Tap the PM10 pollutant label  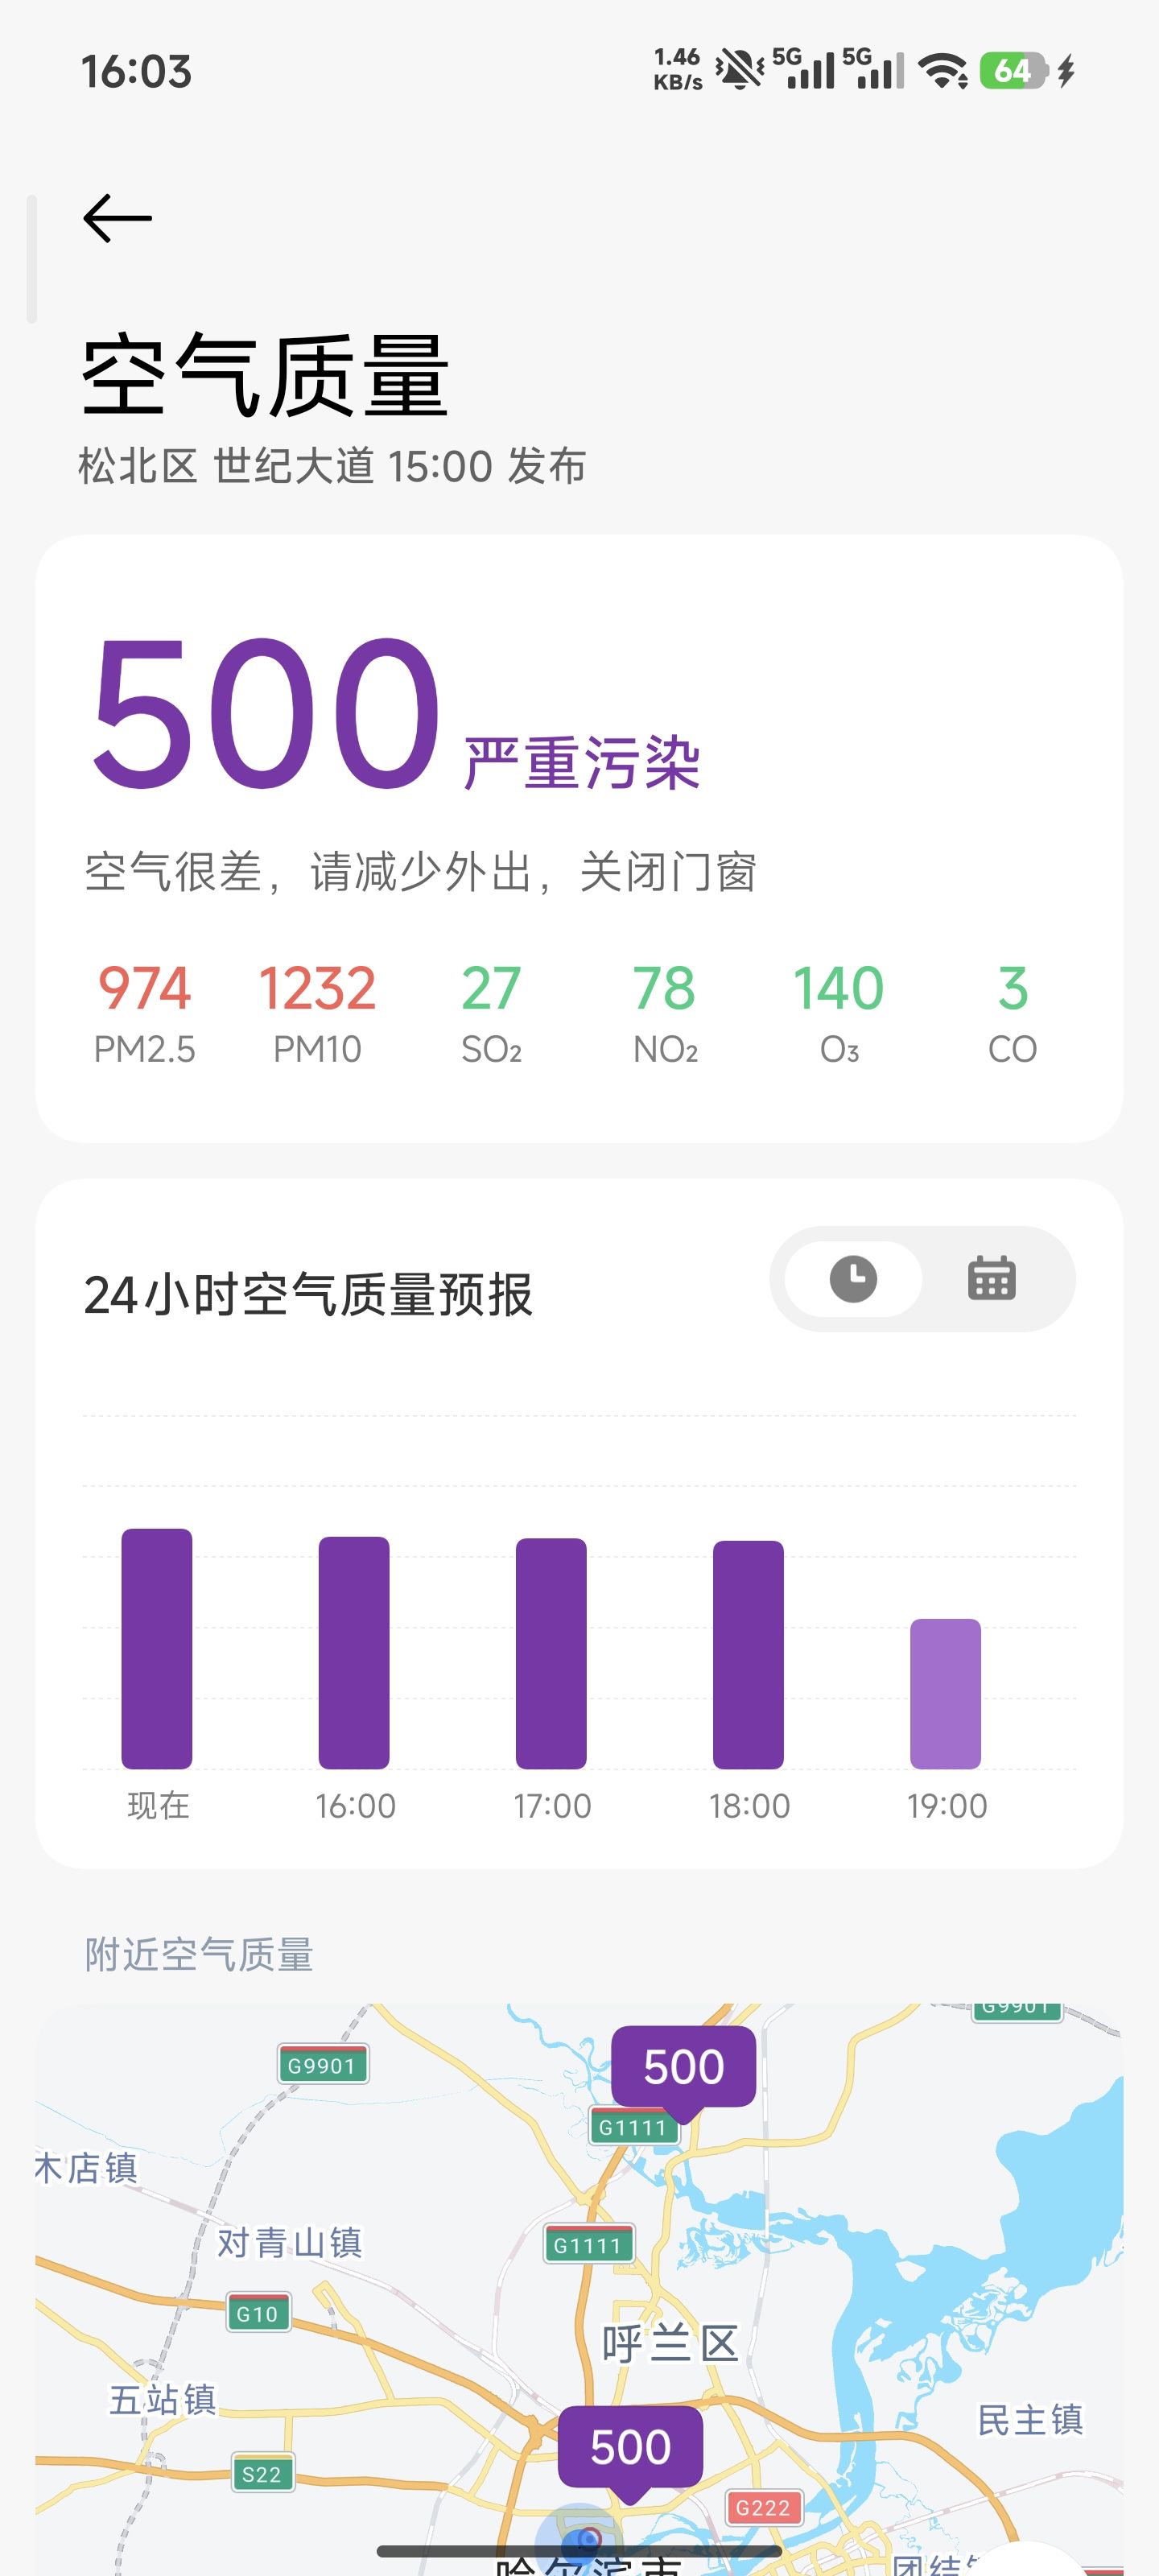[317, 1049]
